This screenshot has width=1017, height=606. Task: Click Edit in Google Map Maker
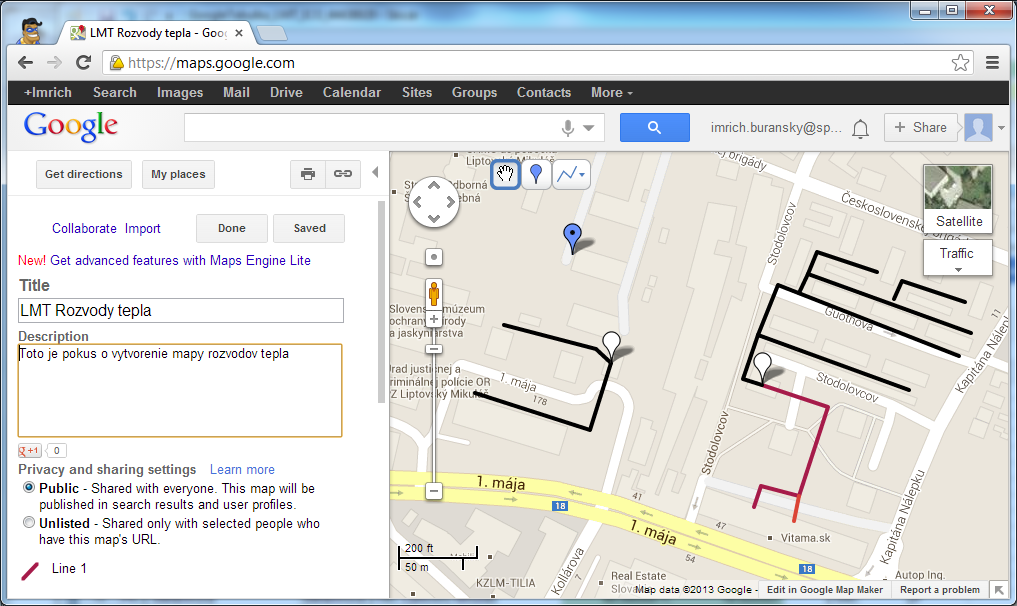point(824,590)
